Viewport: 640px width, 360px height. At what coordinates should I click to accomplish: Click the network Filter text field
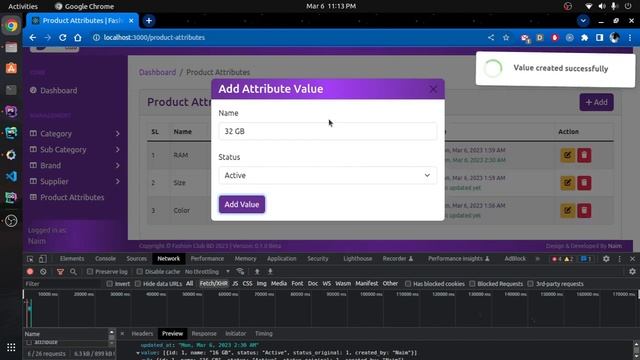coord(63,284)
